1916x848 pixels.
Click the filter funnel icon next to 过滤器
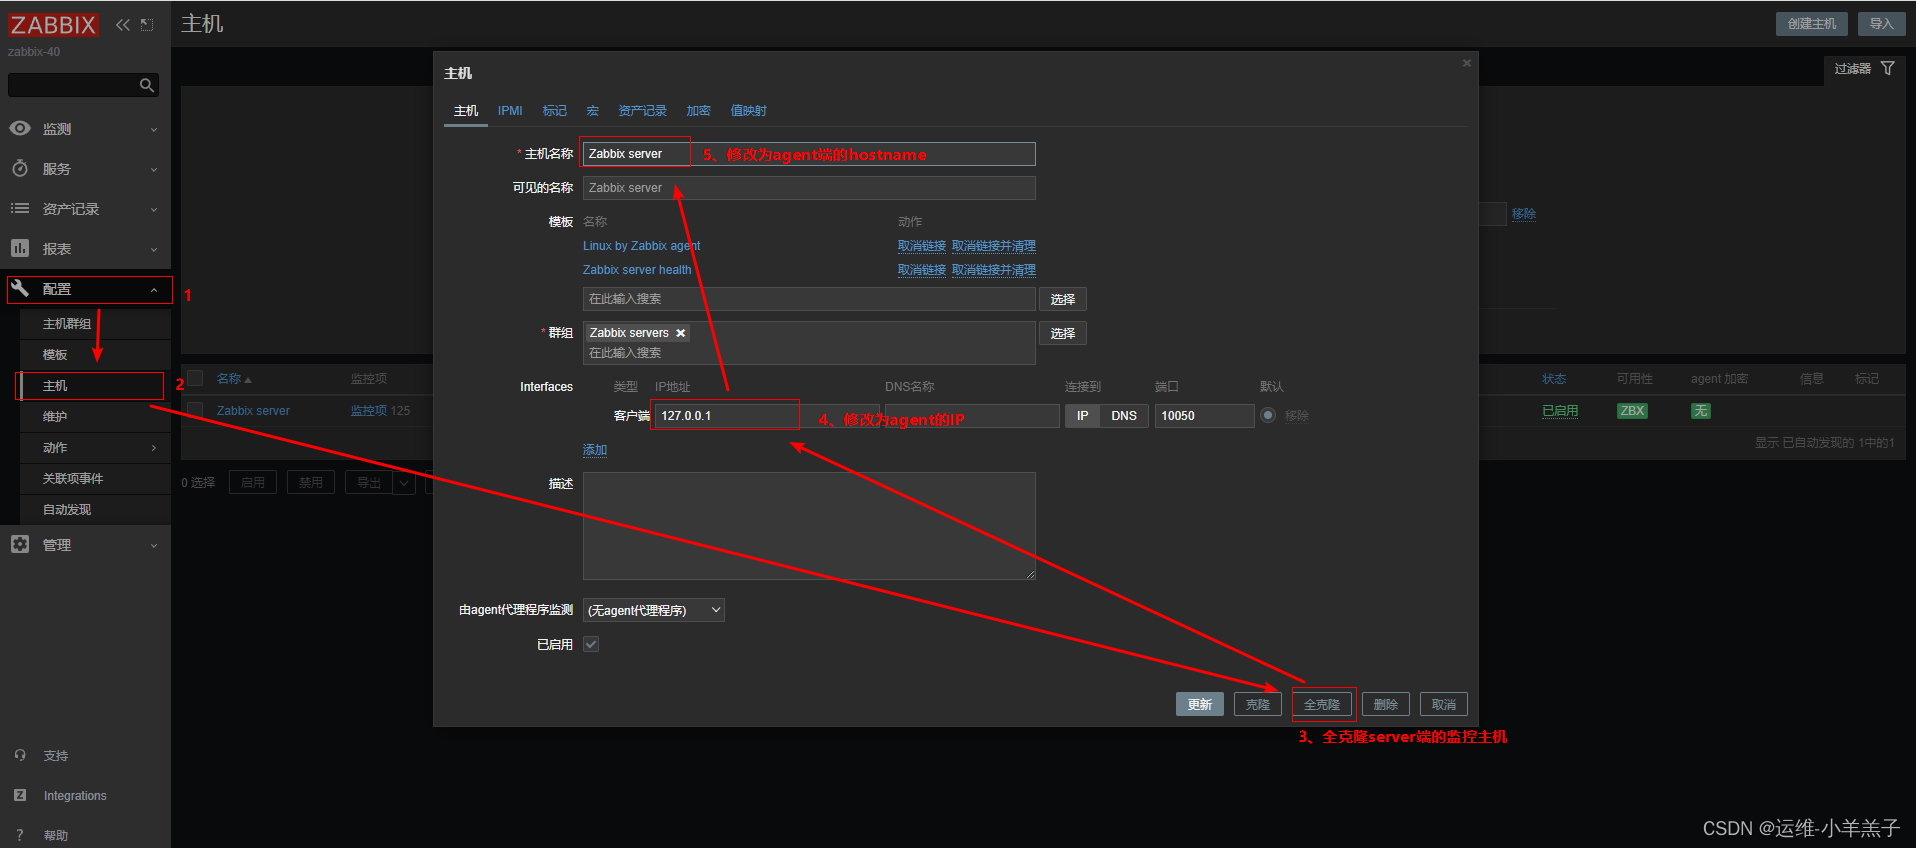pyautogui.click(x=1888, y=68)
